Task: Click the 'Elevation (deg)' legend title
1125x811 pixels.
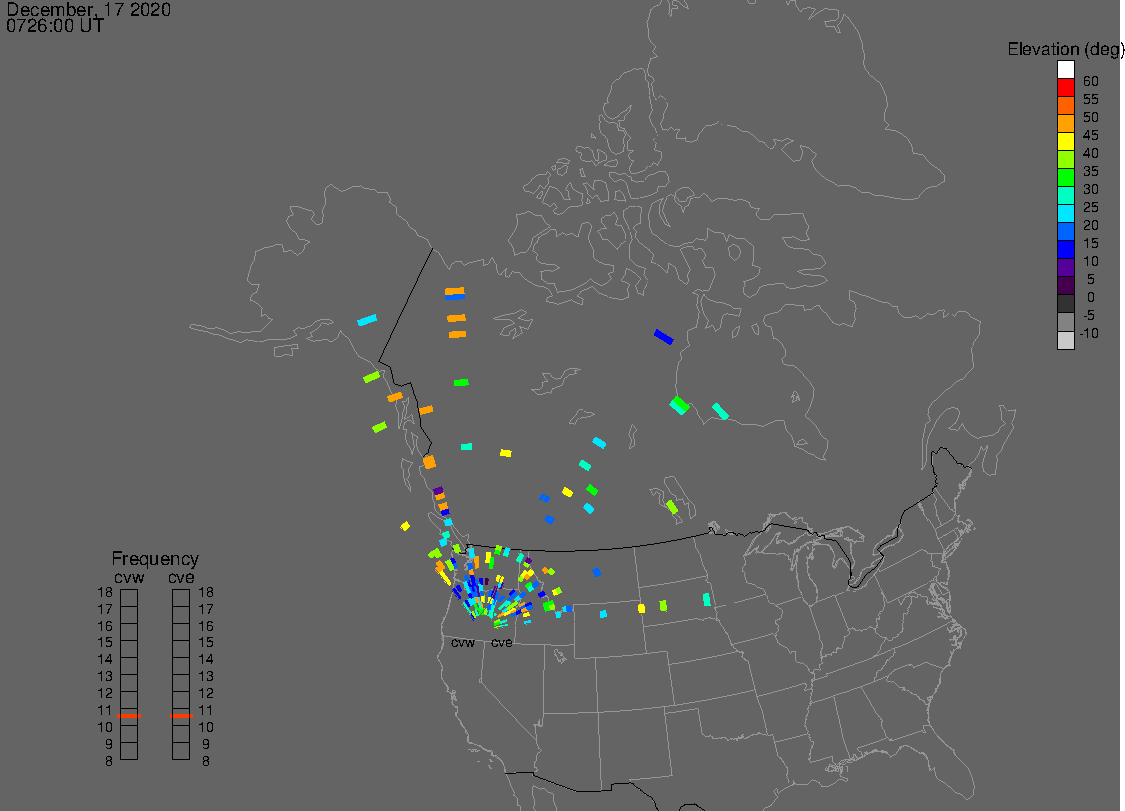Action: [x=1065, y=49]
